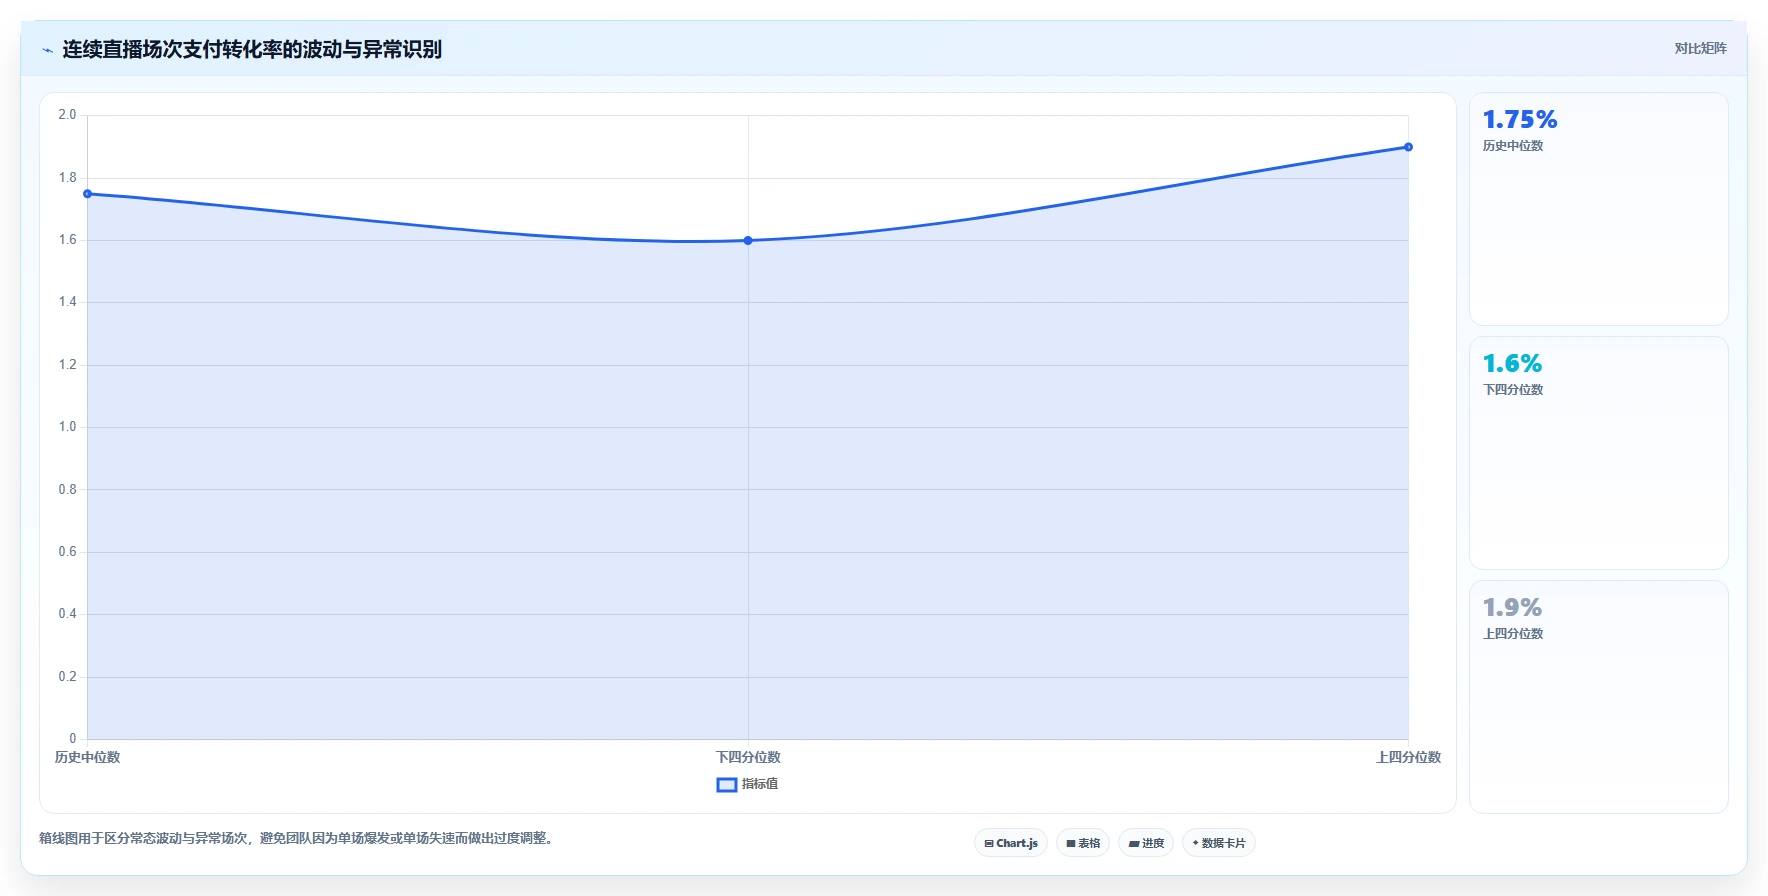This screenshot has width=1768, height=896.
Task: Click the 2.0 y-axis tick label
Action: [67, 115]
